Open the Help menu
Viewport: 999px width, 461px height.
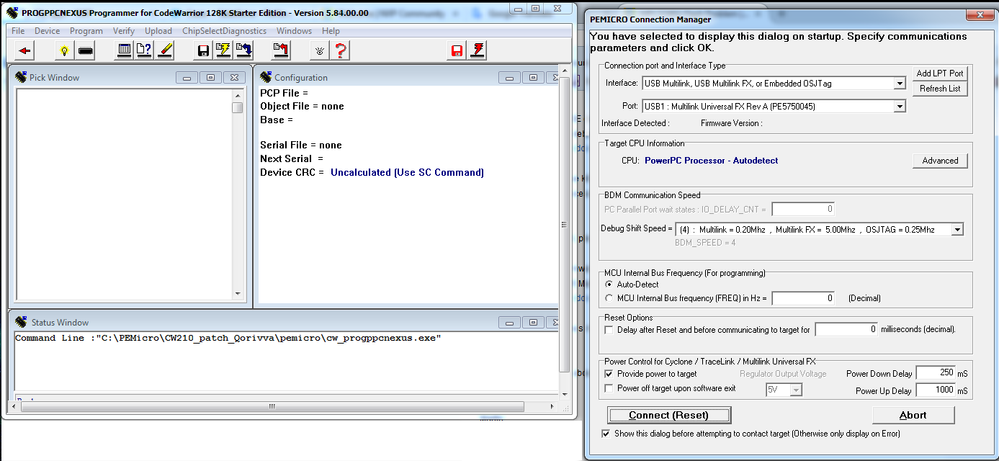331,31
